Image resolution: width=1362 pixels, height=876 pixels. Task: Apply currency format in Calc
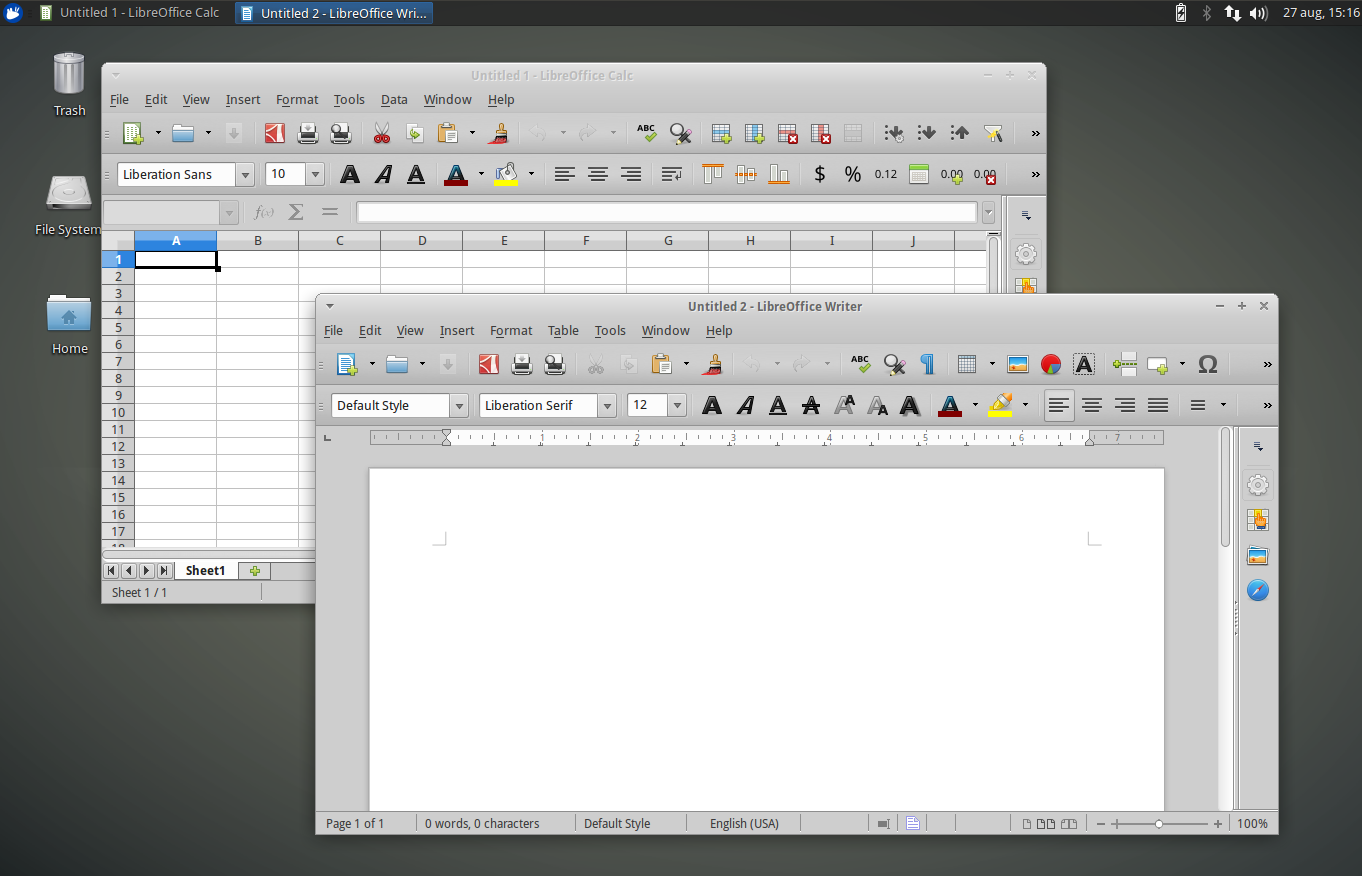tap(819, 173)
